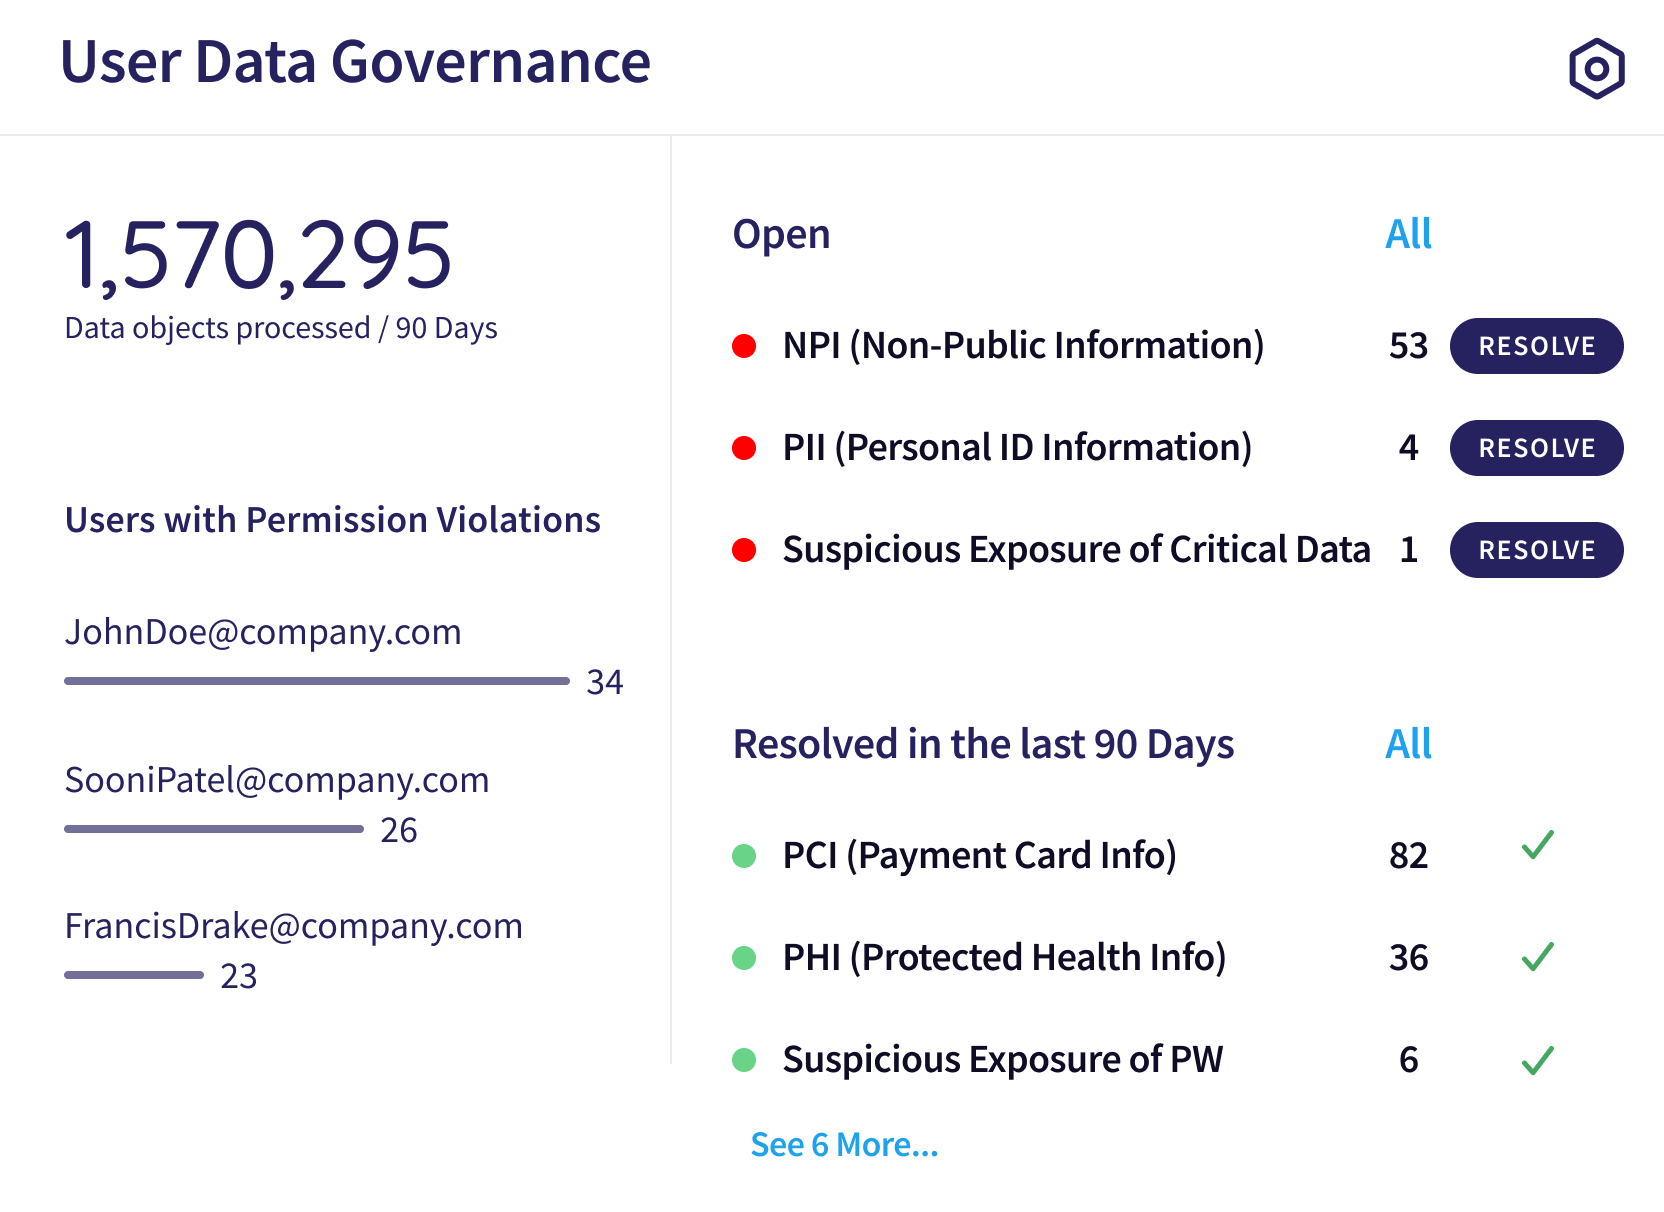Click red dot beside Suspicious Exposure of Critical Data

tap(744, 550)
